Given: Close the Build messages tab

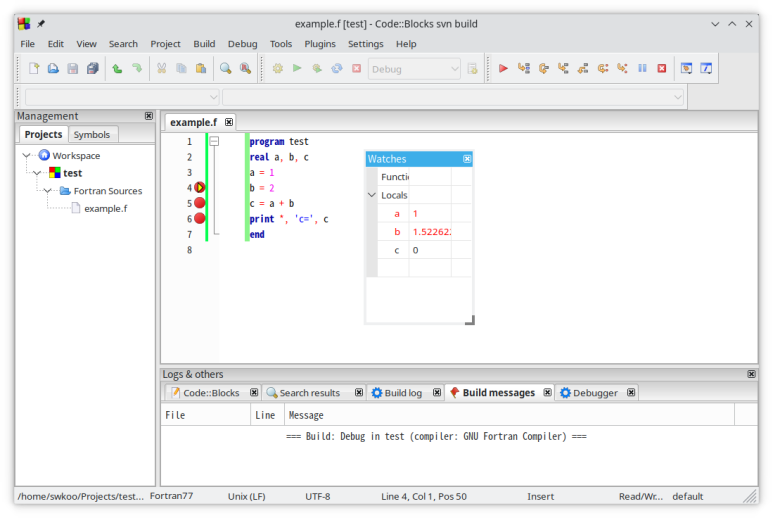Looking at the screenshot, I should click(x=547, y=392).
